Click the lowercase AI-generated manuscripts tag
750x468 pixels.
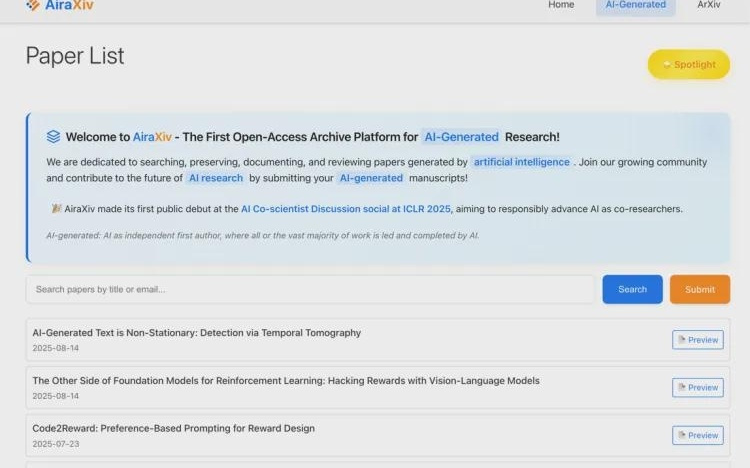pyautogui.click(x=371, y=178)
